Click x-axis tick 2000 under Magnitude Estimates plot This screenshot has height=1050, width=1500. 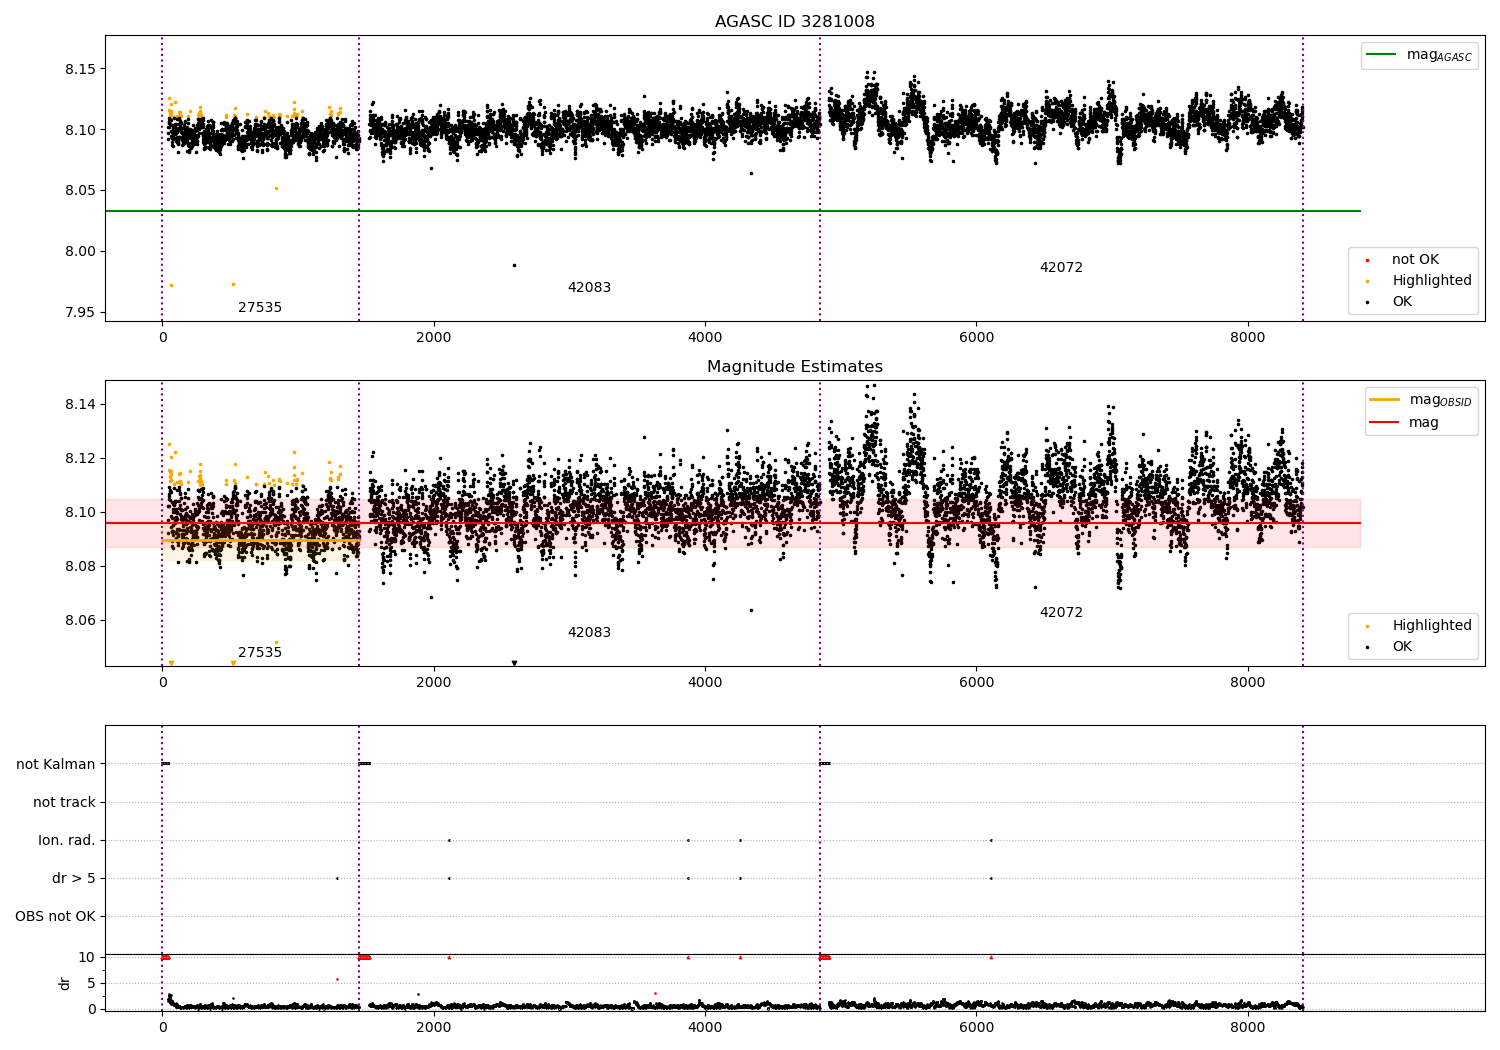pyautogui.click(x=434, y=683)
